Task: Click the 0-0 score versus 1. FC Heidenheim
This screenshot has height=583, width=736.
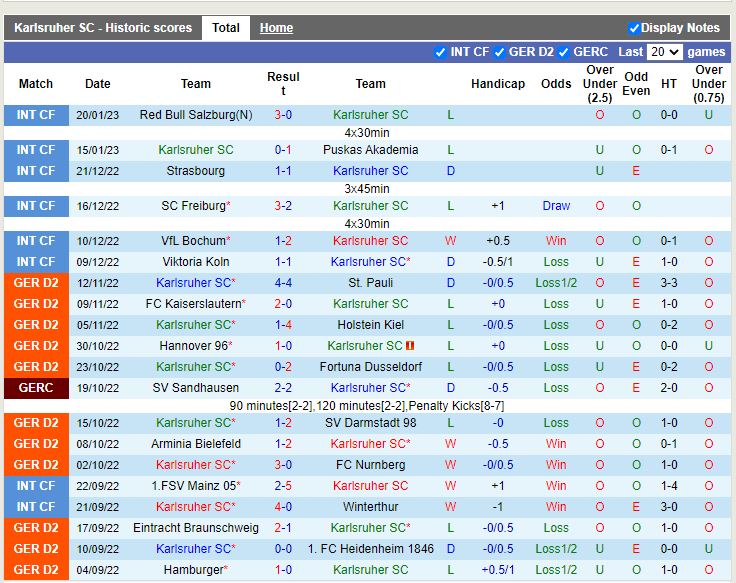Action: 283,549
